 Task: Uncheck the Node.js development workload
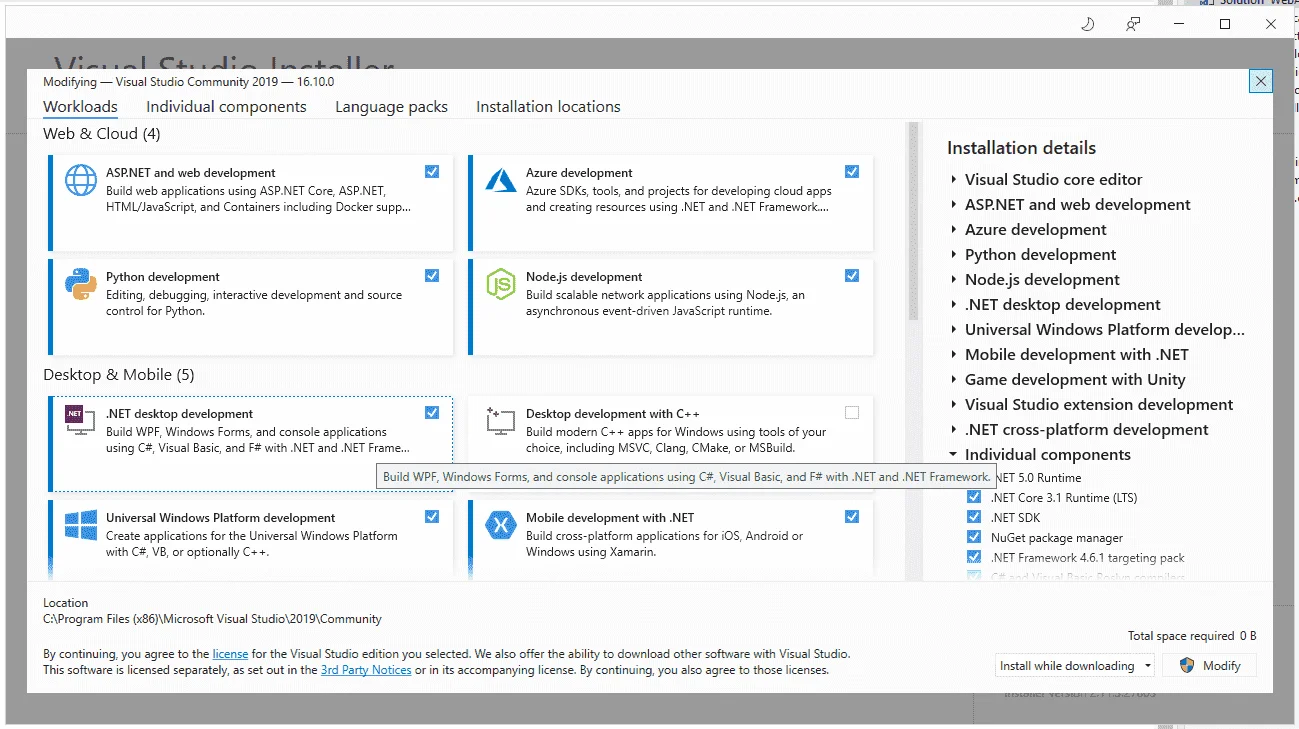(852, 276)
